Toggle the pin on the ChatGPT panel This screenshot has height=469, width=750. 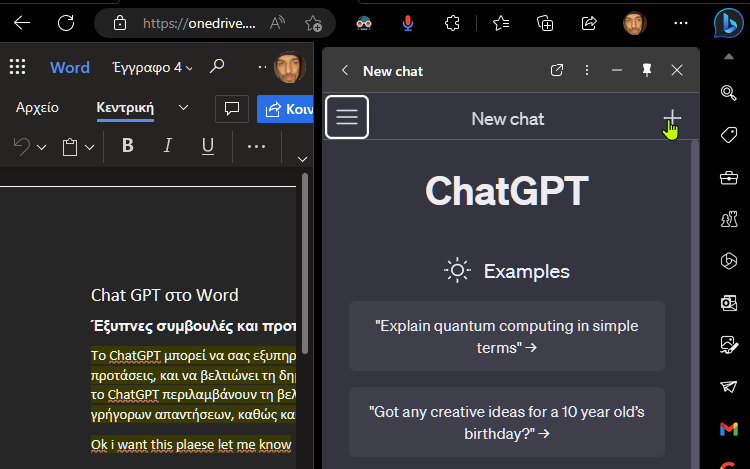(647, 70)
